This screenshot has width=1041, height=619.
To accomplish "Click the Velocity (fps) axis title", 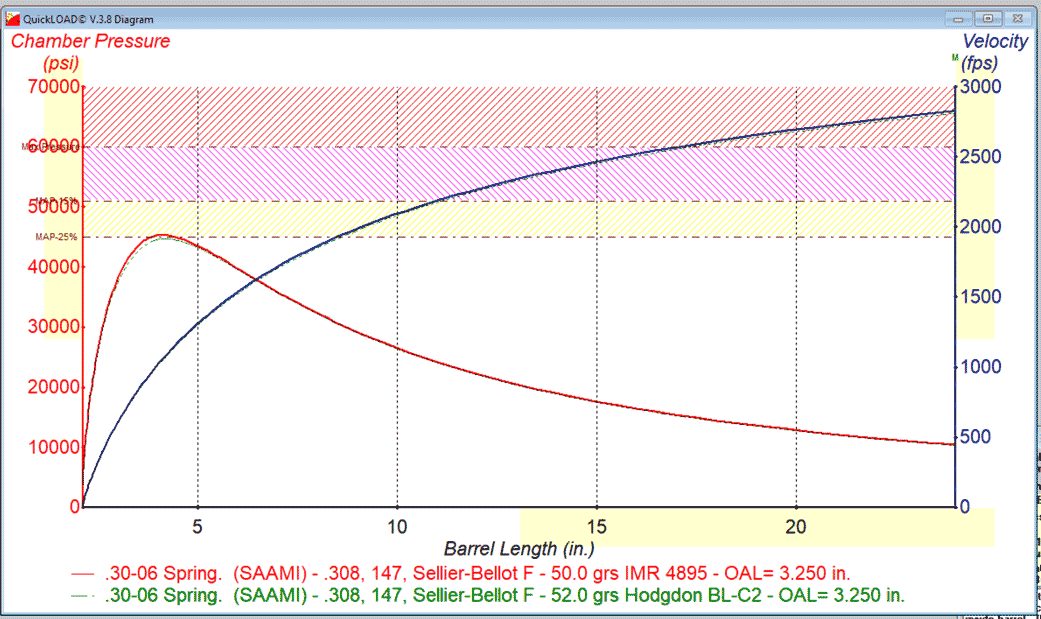I will (x=994, y=52).
